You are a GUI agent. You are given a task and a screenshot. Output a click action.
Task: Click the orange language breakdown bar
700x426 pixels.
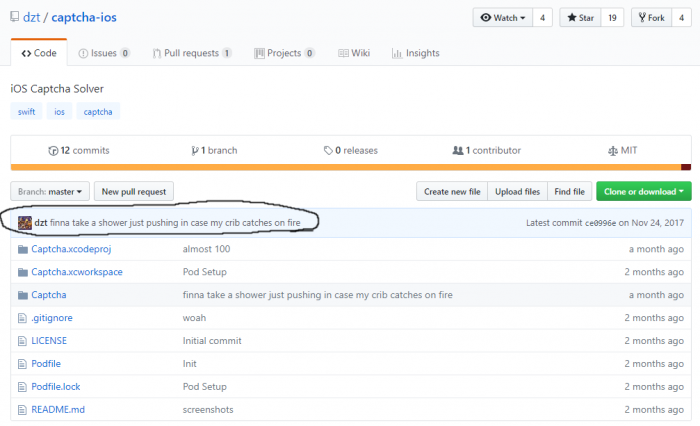[x=346, y=167]
